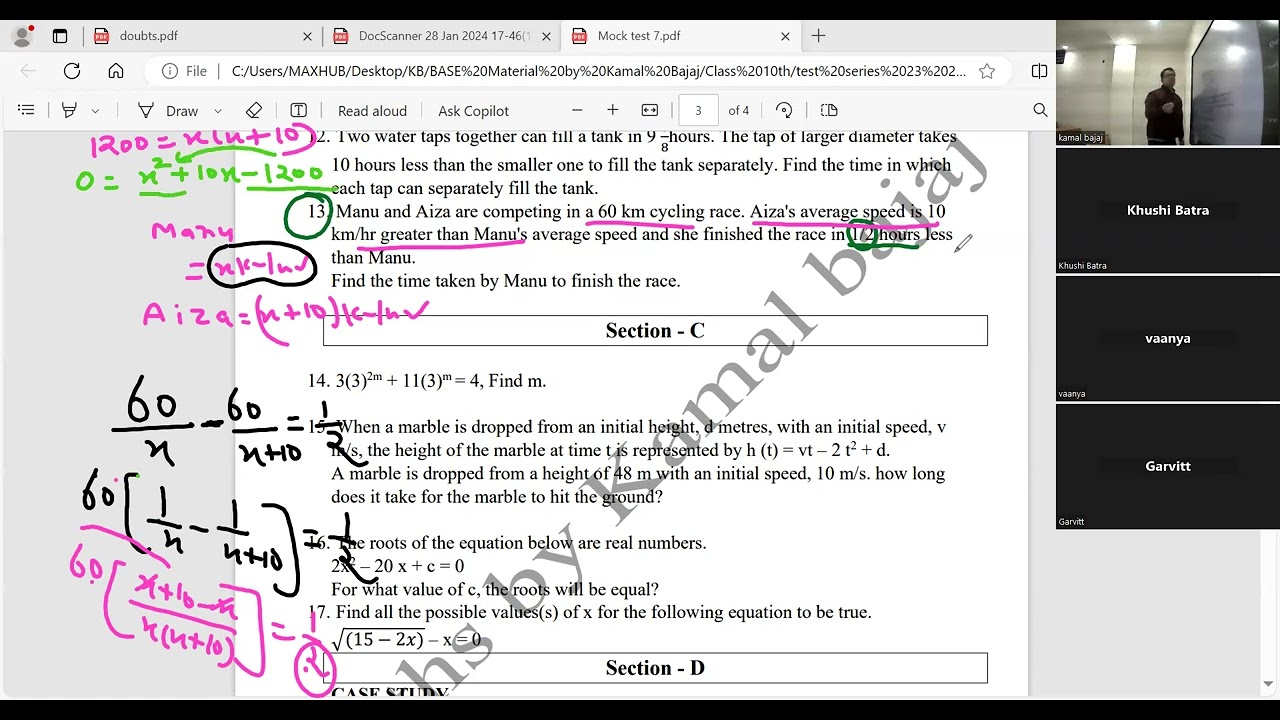Click the "Section - C" heading
Image resolution: width=1280 pixels, height=720 pixels.
pos(655,331)
